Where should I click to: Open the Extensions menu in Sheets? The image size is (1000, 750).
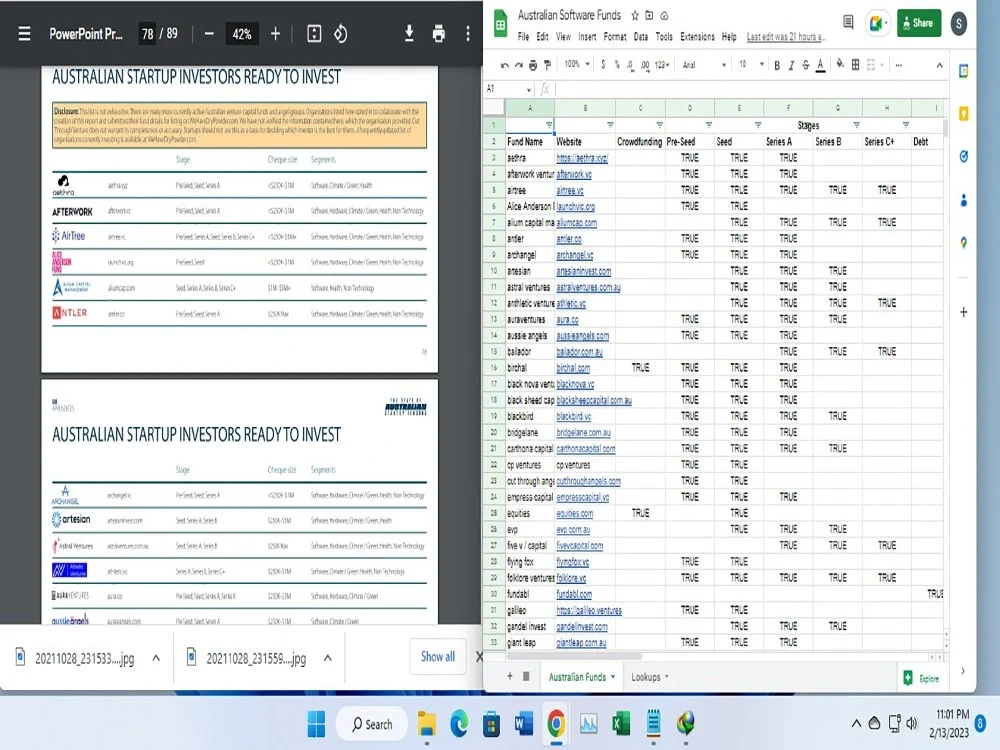pos(697,37)
